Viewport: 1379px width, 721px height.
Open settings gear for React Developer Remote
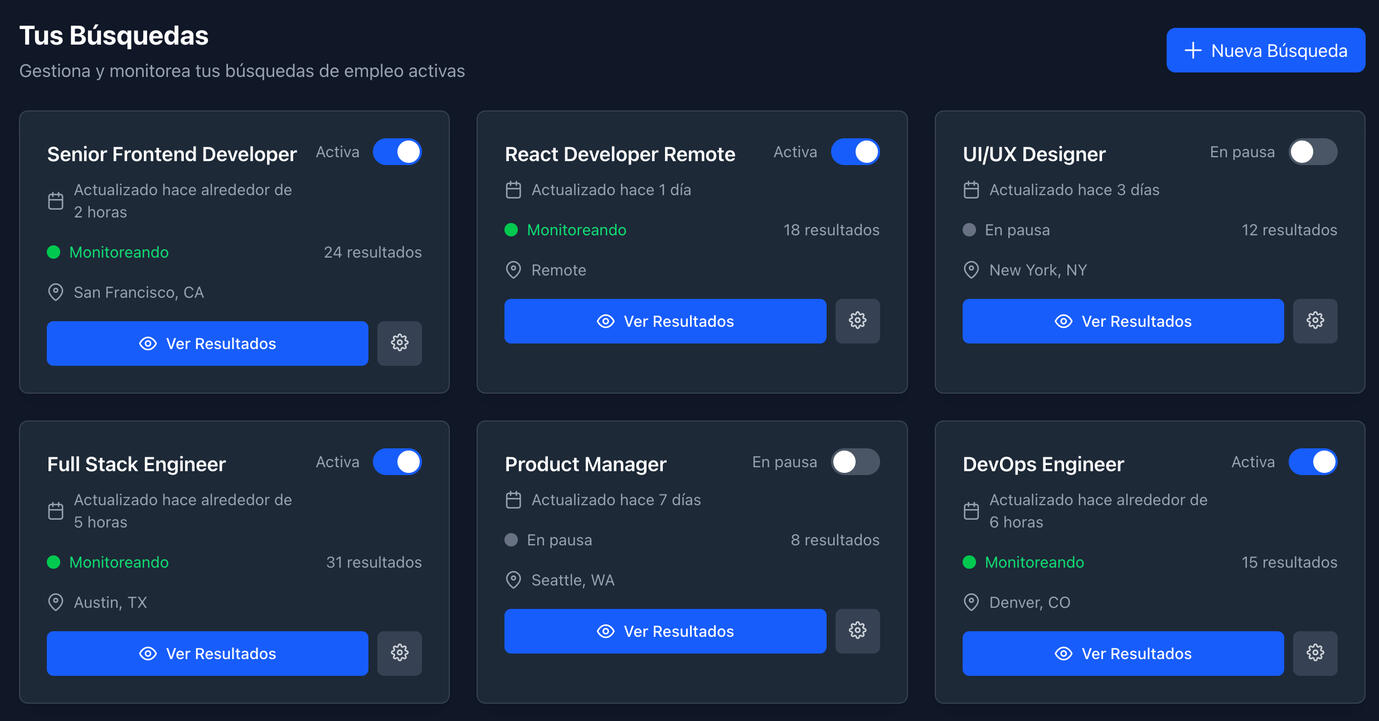click(857, 321)
